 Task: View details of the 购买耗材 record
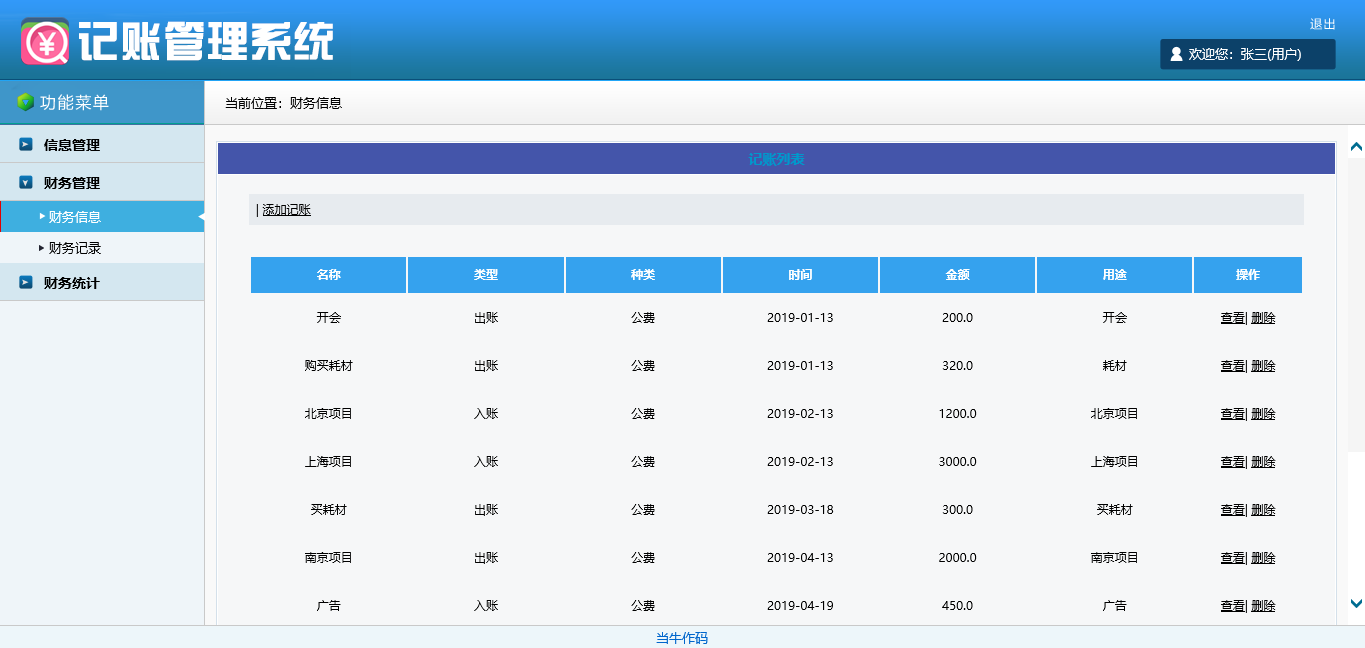tap(1232, 366)
